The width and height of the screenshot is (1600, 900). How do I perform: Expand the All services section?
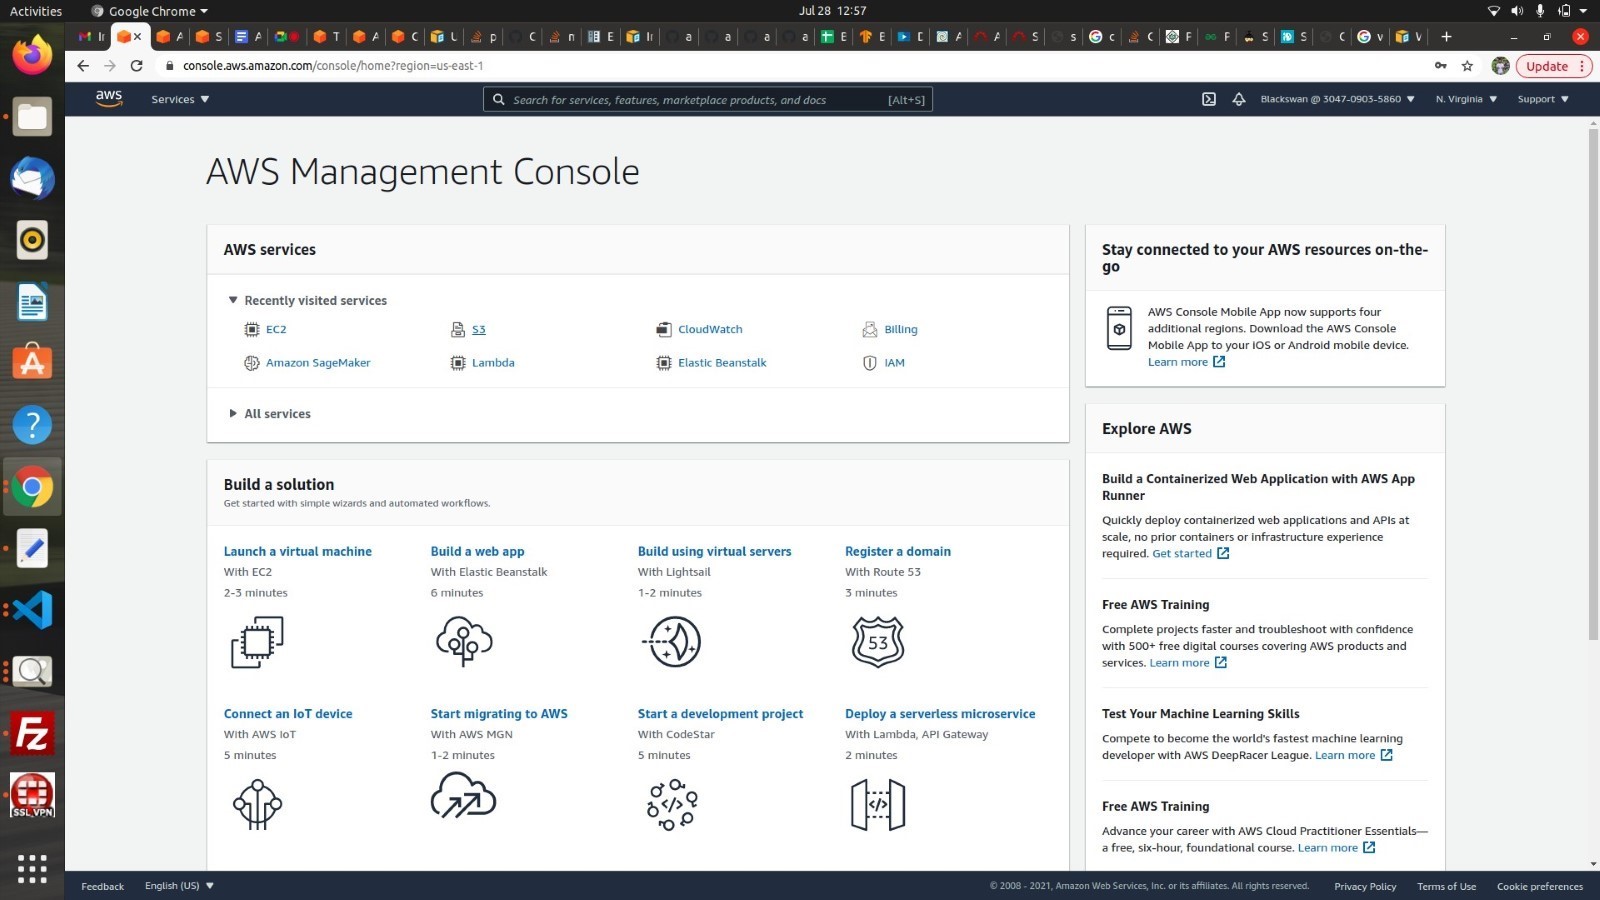pyautogui.click(x=269, y=413)
